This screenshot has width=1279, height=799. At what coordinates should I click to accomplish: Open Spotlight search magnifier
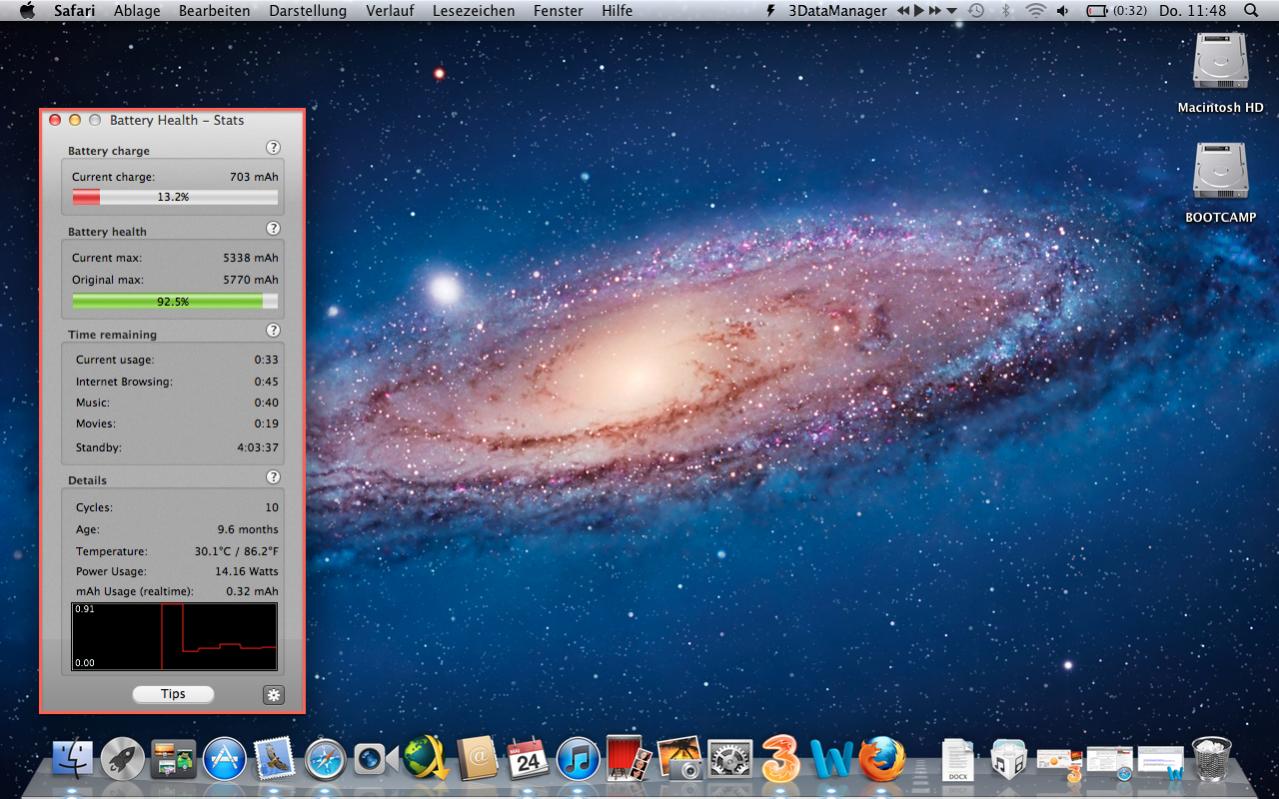pos(1252,11)
